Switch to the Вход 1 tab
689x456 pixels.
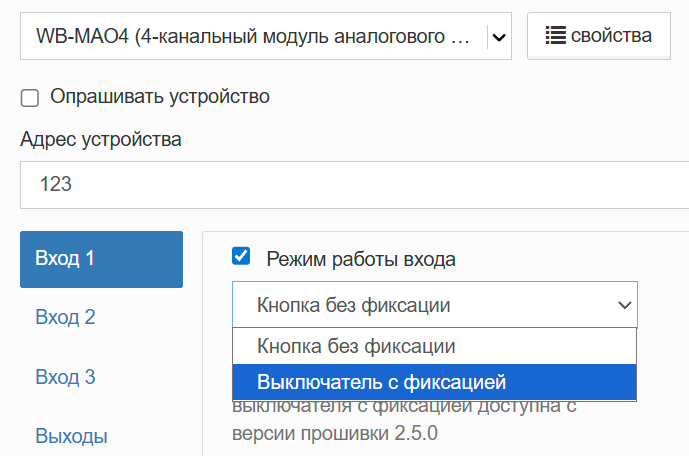(102, 259)
